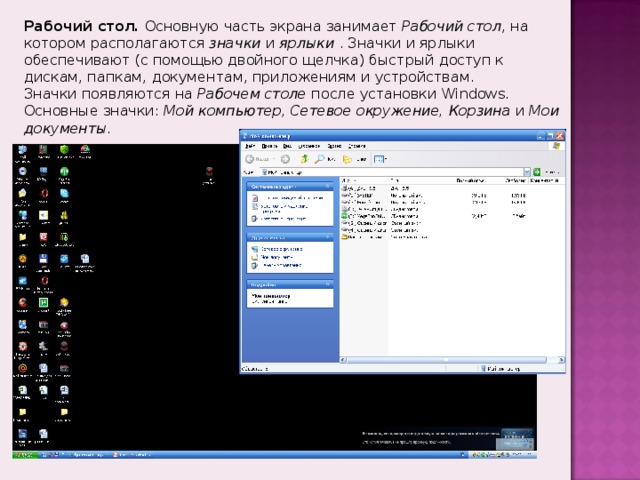Sort by the Имя column header
This screenshot has height=480, width=640.
point(364,180)
